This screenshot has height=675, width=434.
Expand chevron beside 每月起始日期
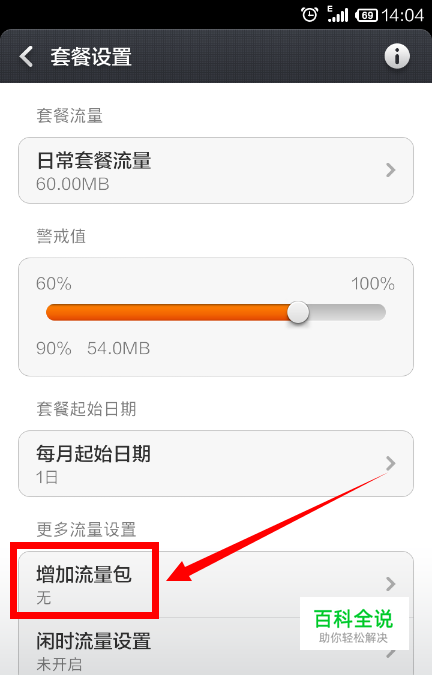pyautogui.click(x=391, y=463)
